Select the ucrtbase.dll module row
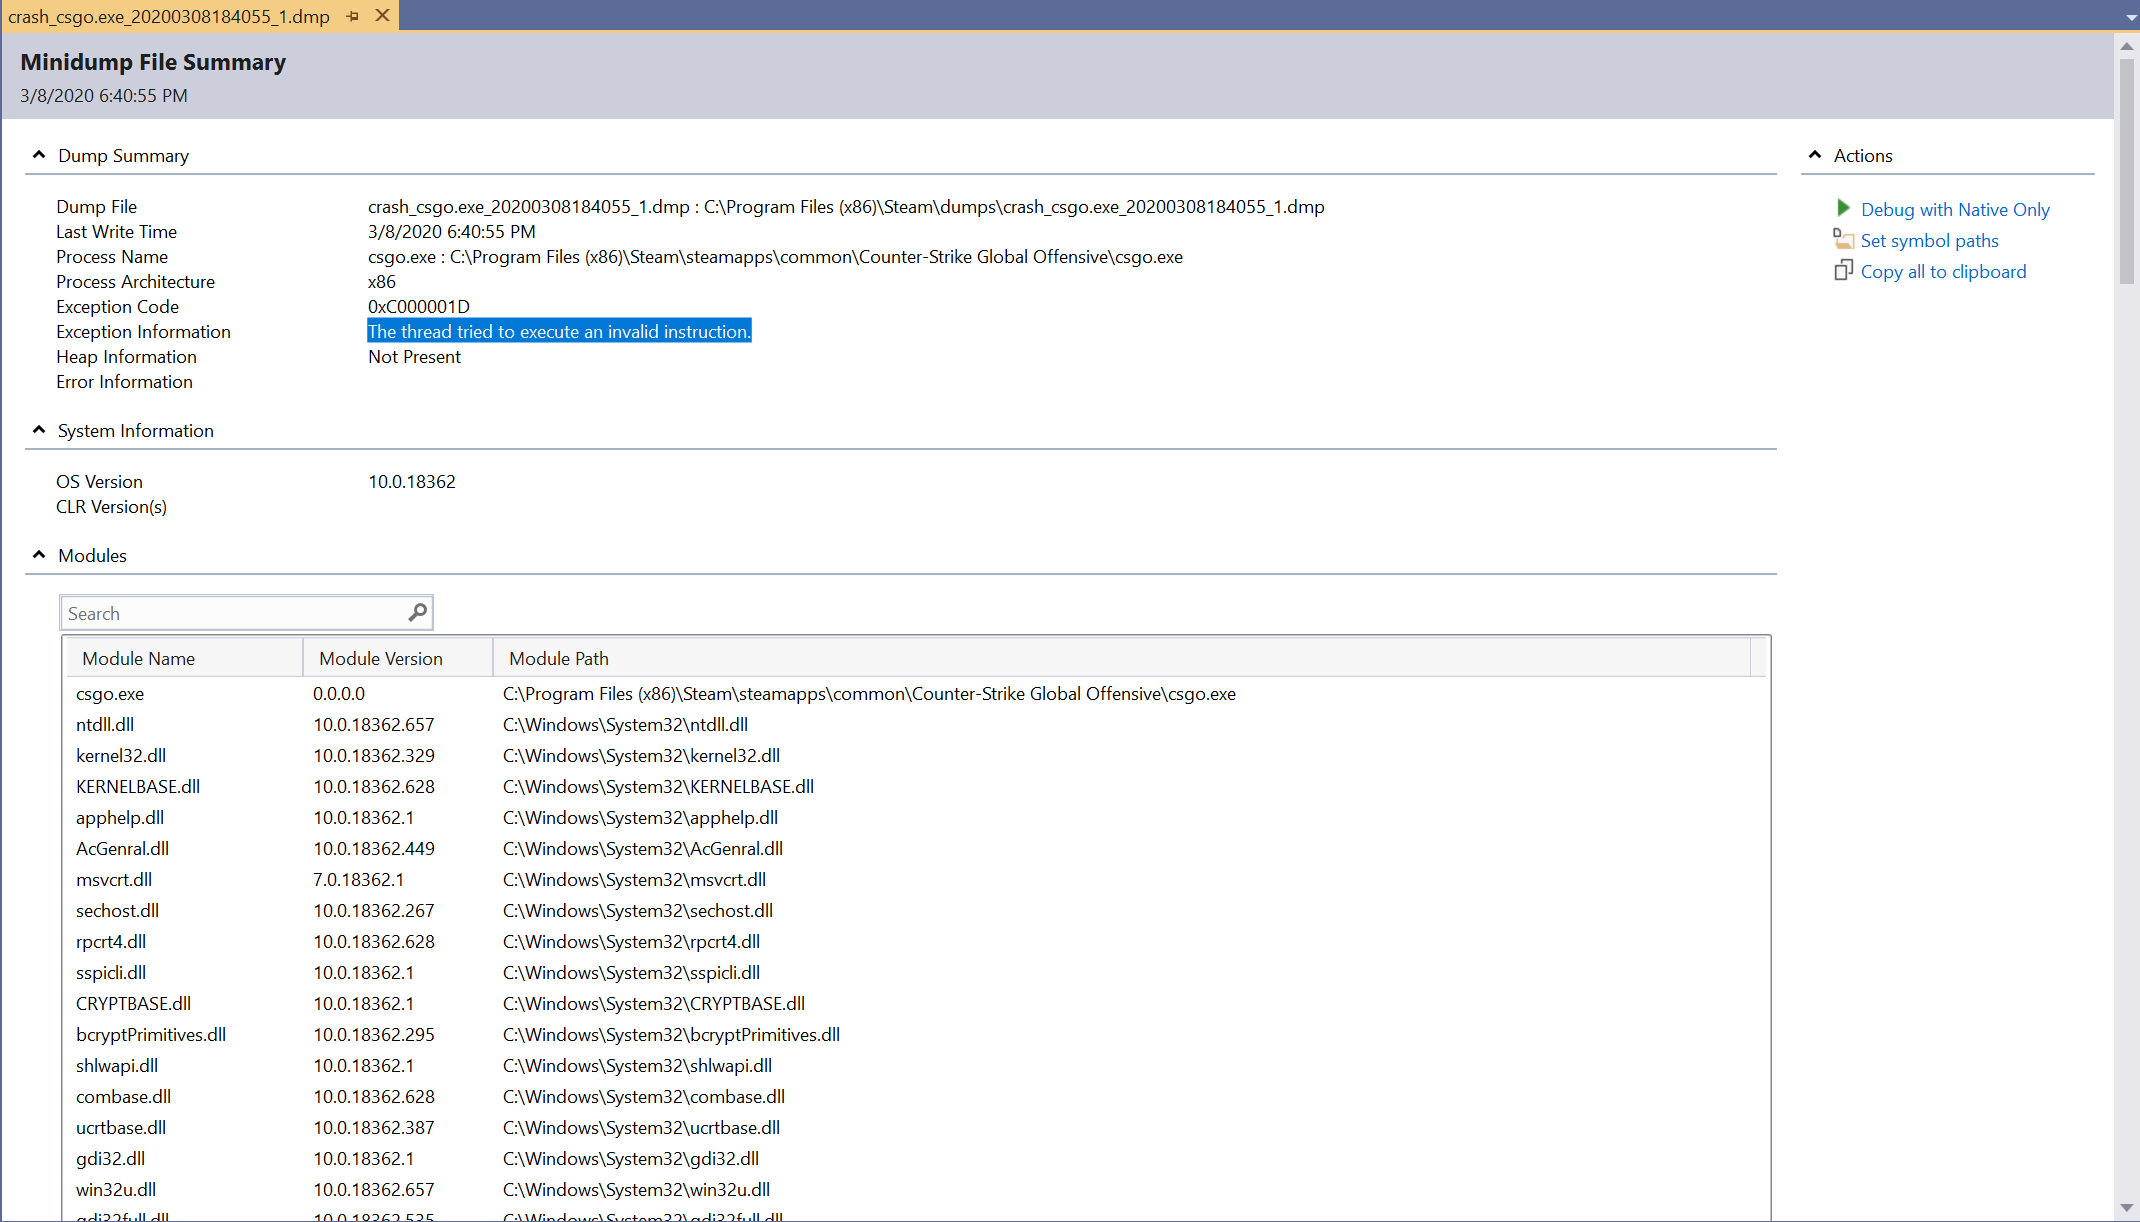2140x1222 pixels. click(x=915, y=1127)
